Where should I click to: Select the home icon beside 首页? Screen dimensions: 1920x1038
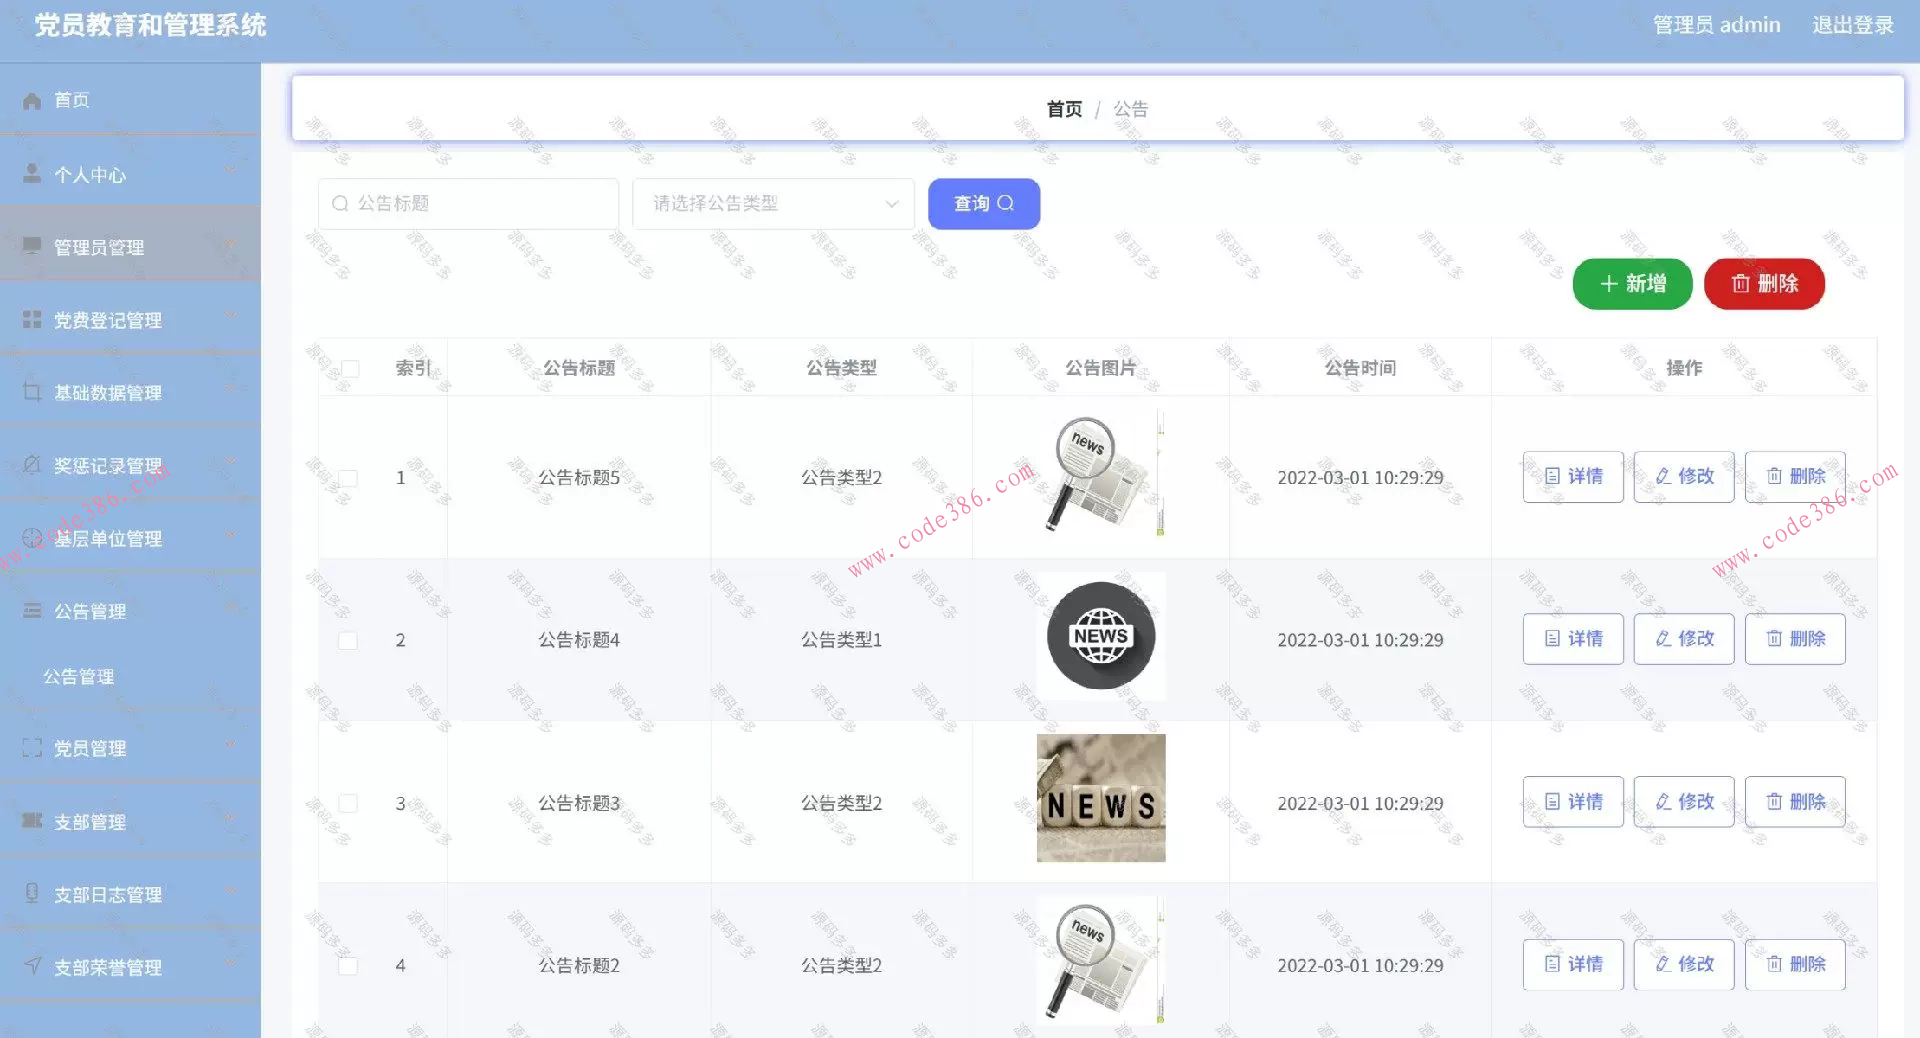(30, 99)
